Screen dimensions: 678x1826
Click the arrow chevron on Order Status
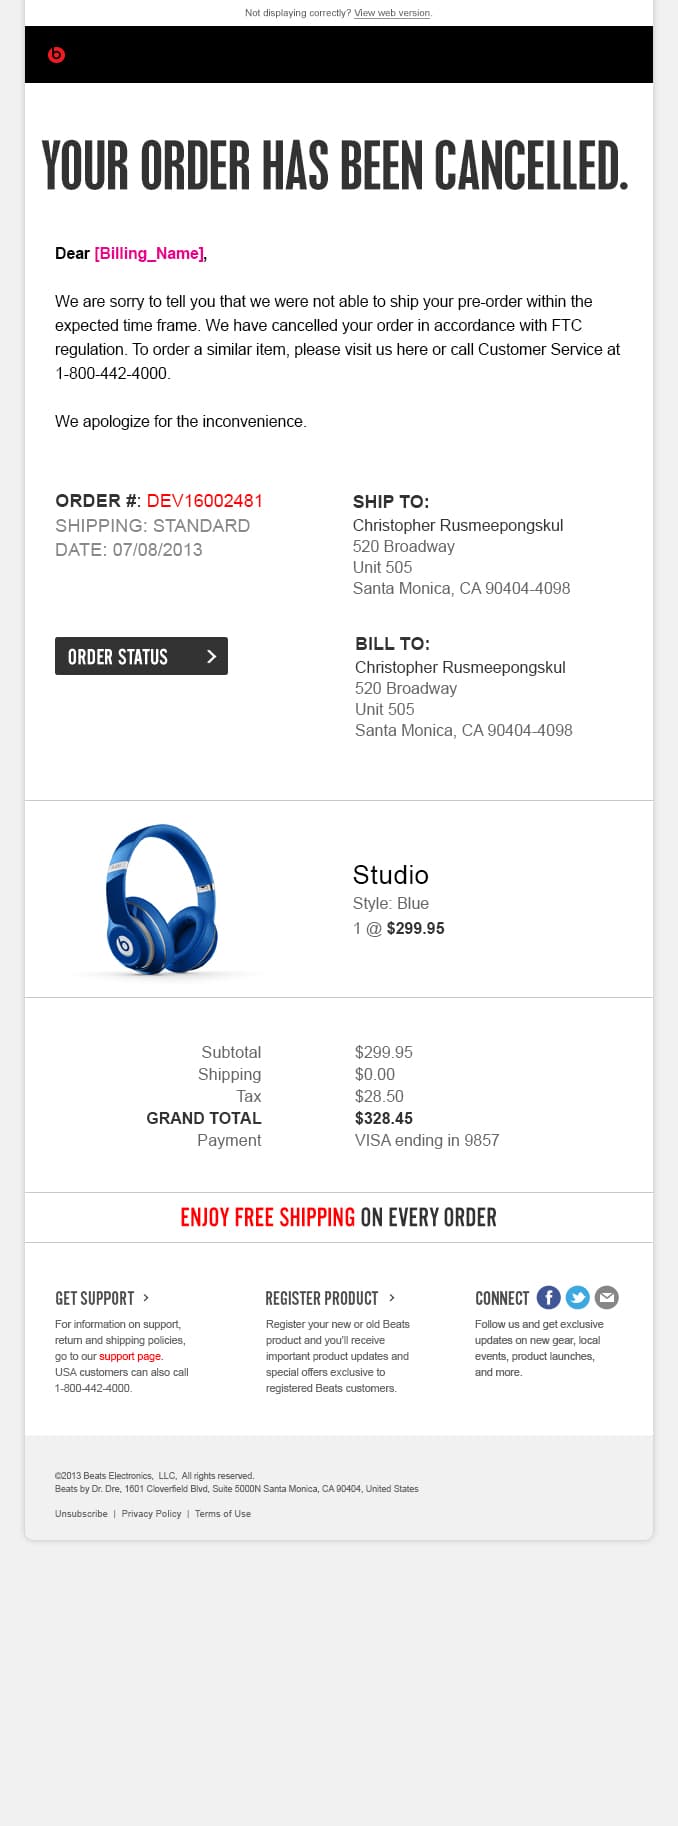[211, 656]
